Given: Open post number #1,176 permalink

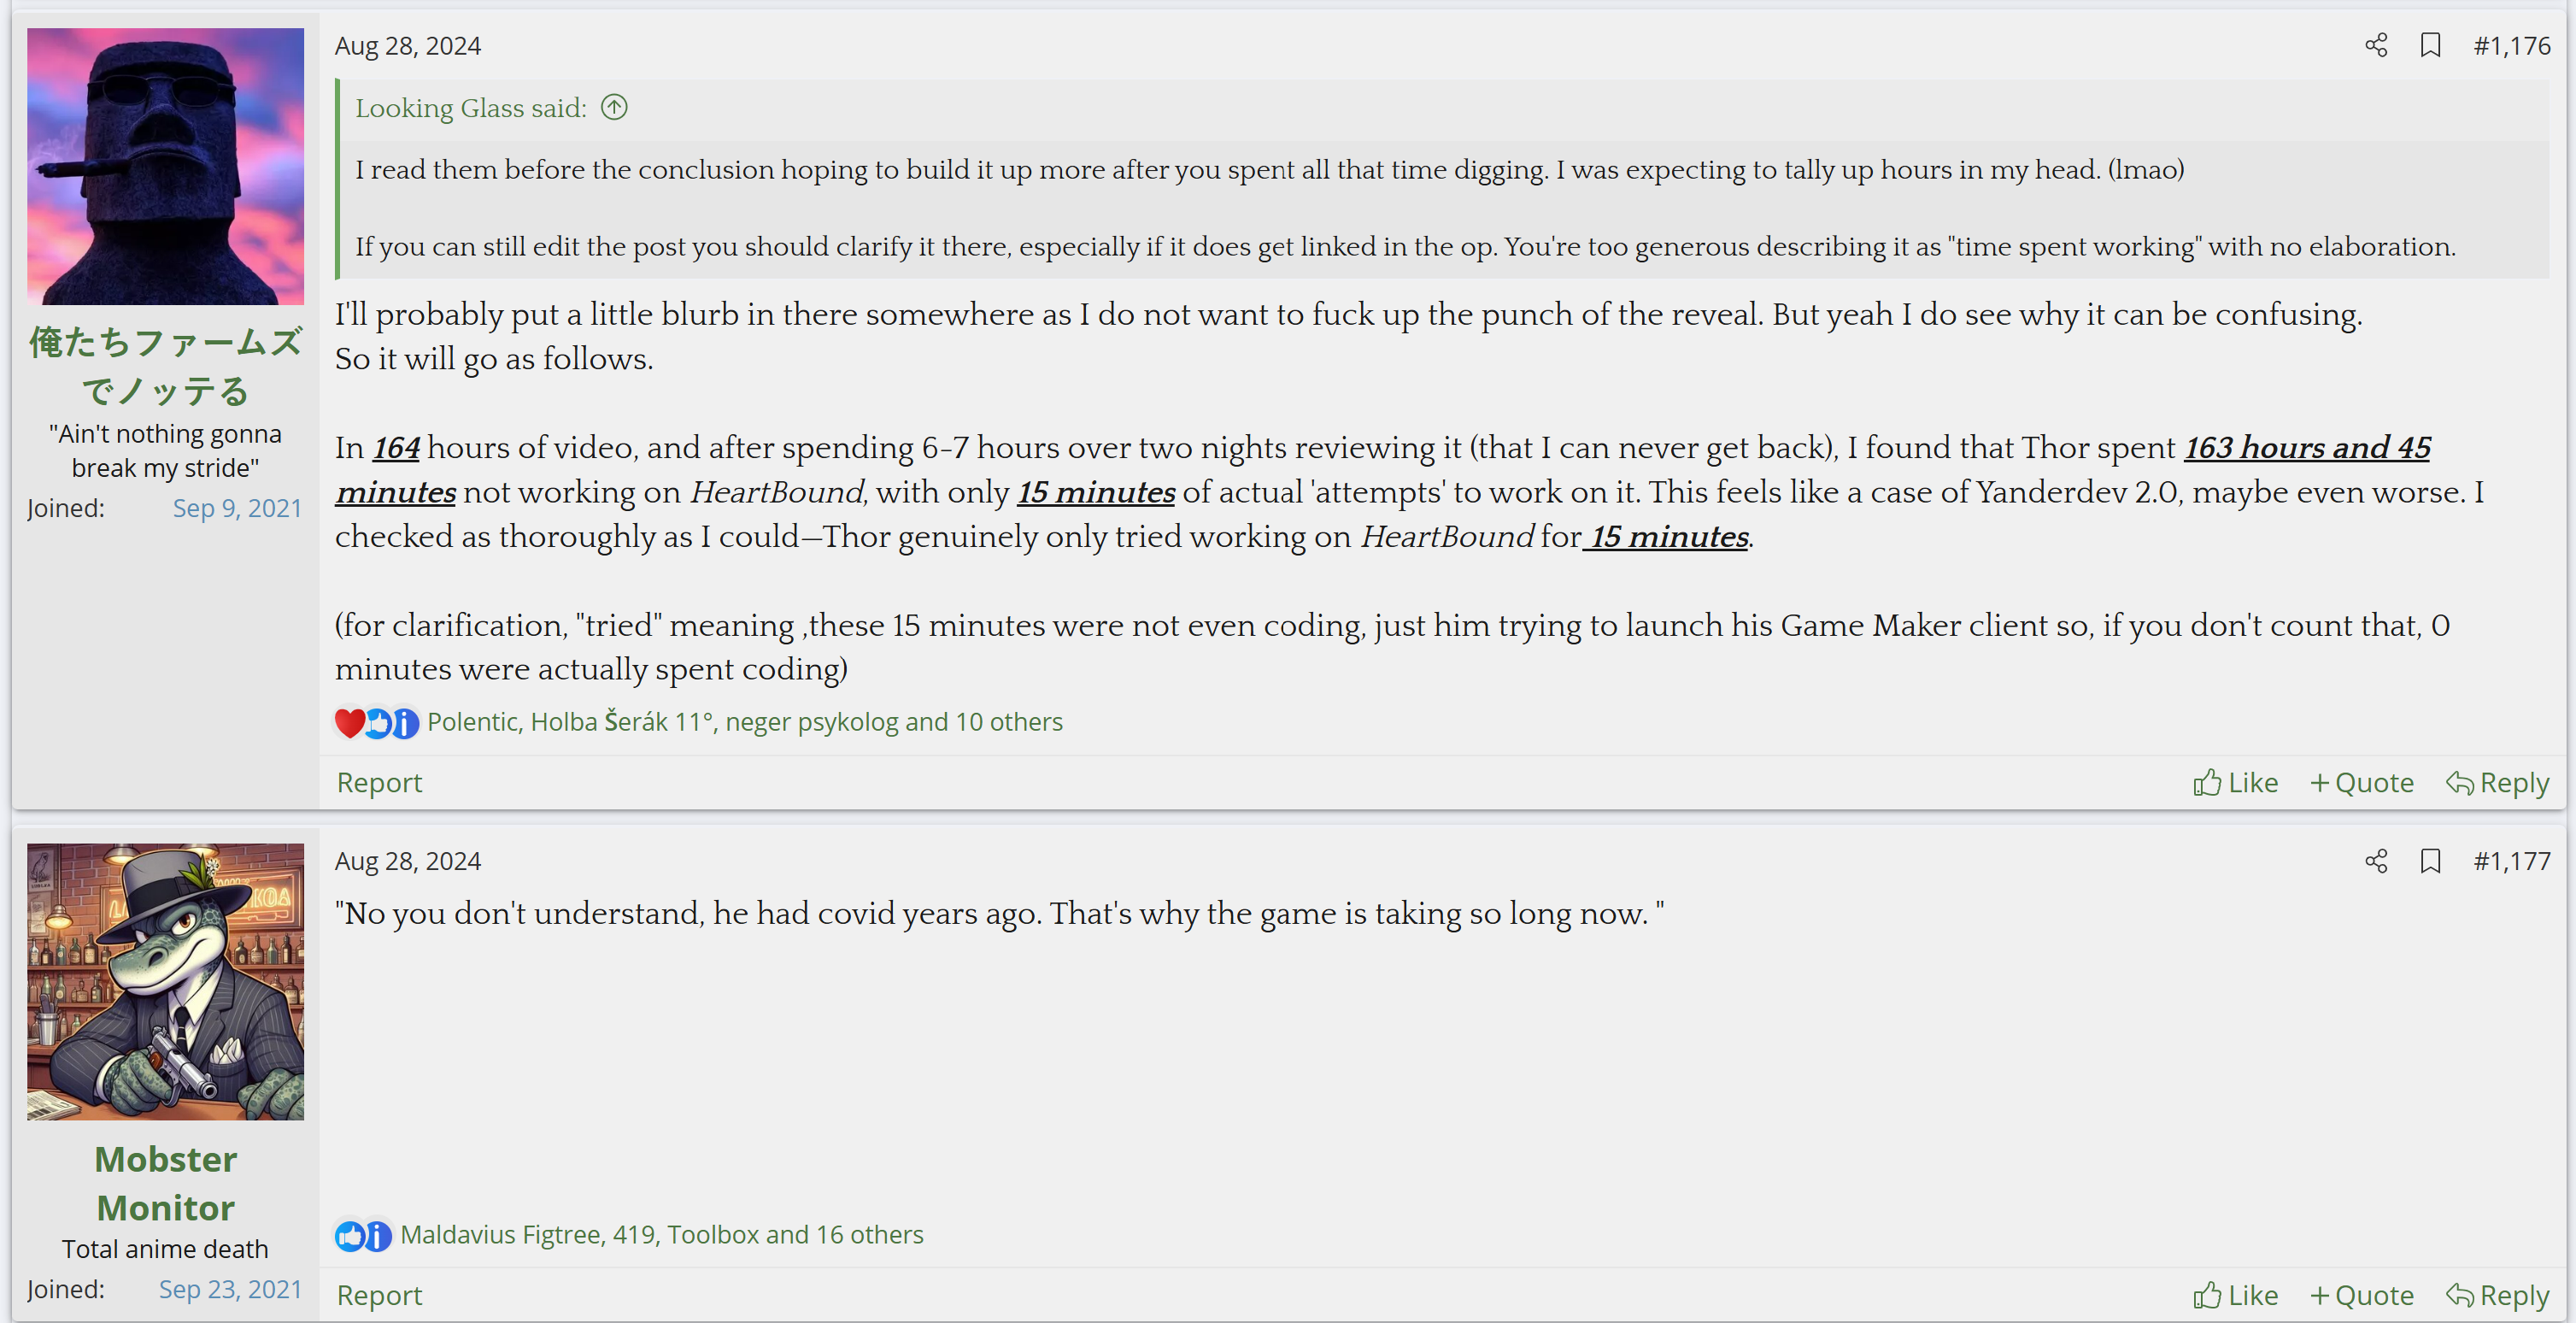Looking at the screenshot, I should 2511,46.
